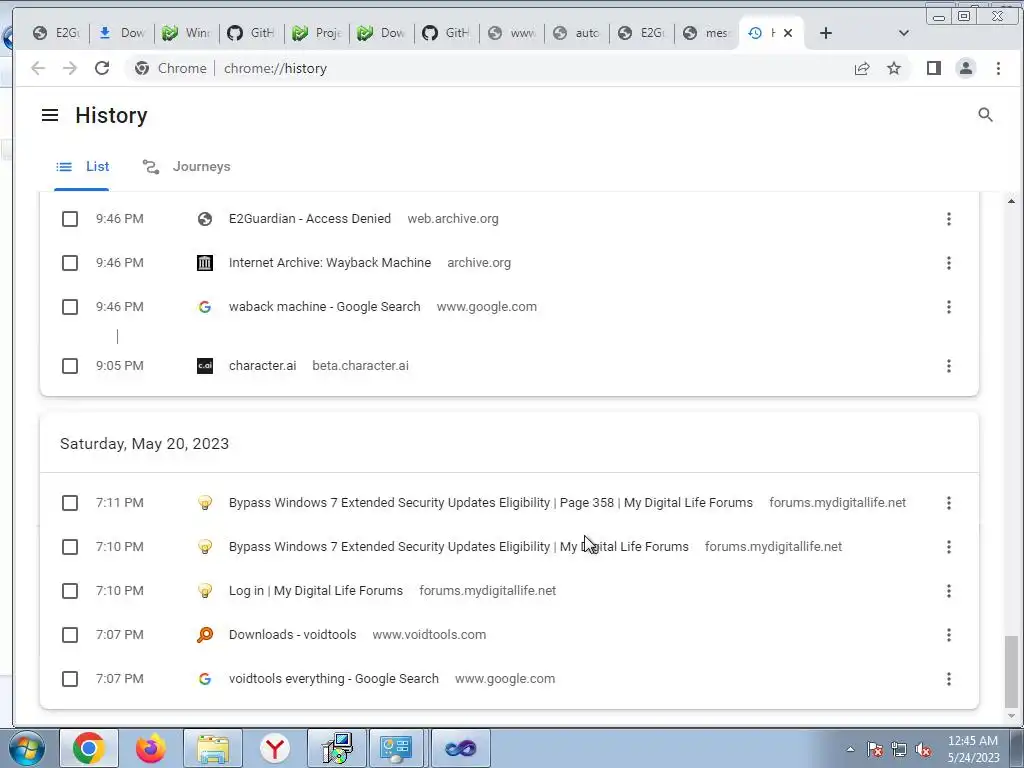Click the scrollbar down arrow
This screenshot has width=1024, height=768.
(1011, 716)
